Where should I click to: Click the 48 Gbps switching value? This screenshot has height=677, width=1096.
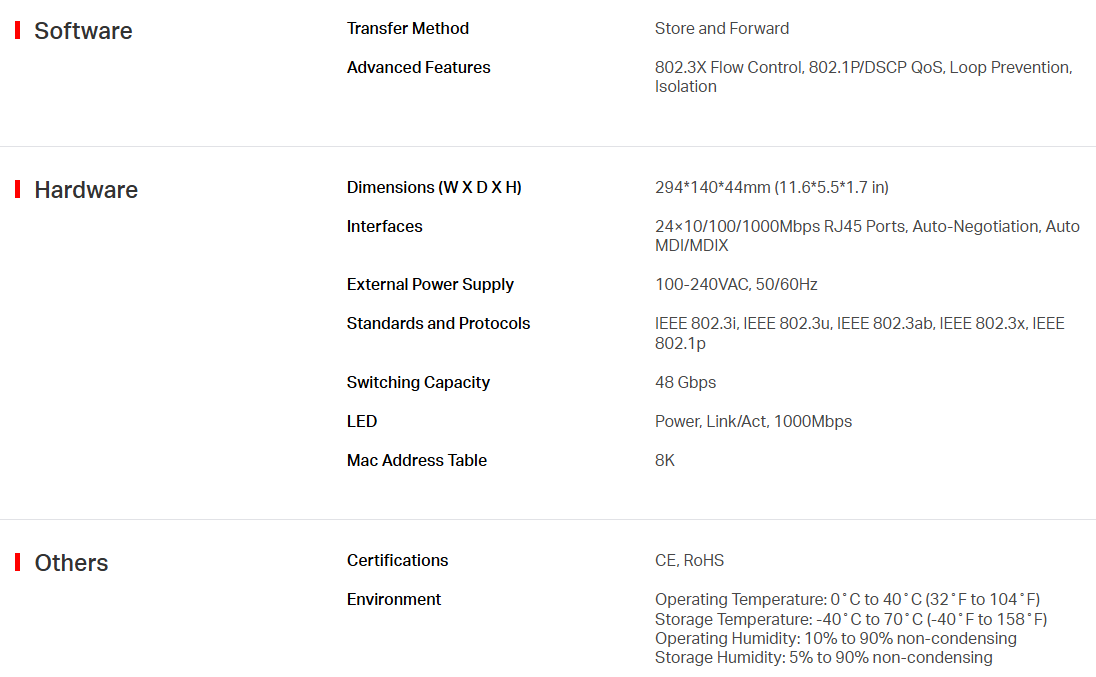tap(686, 383)
